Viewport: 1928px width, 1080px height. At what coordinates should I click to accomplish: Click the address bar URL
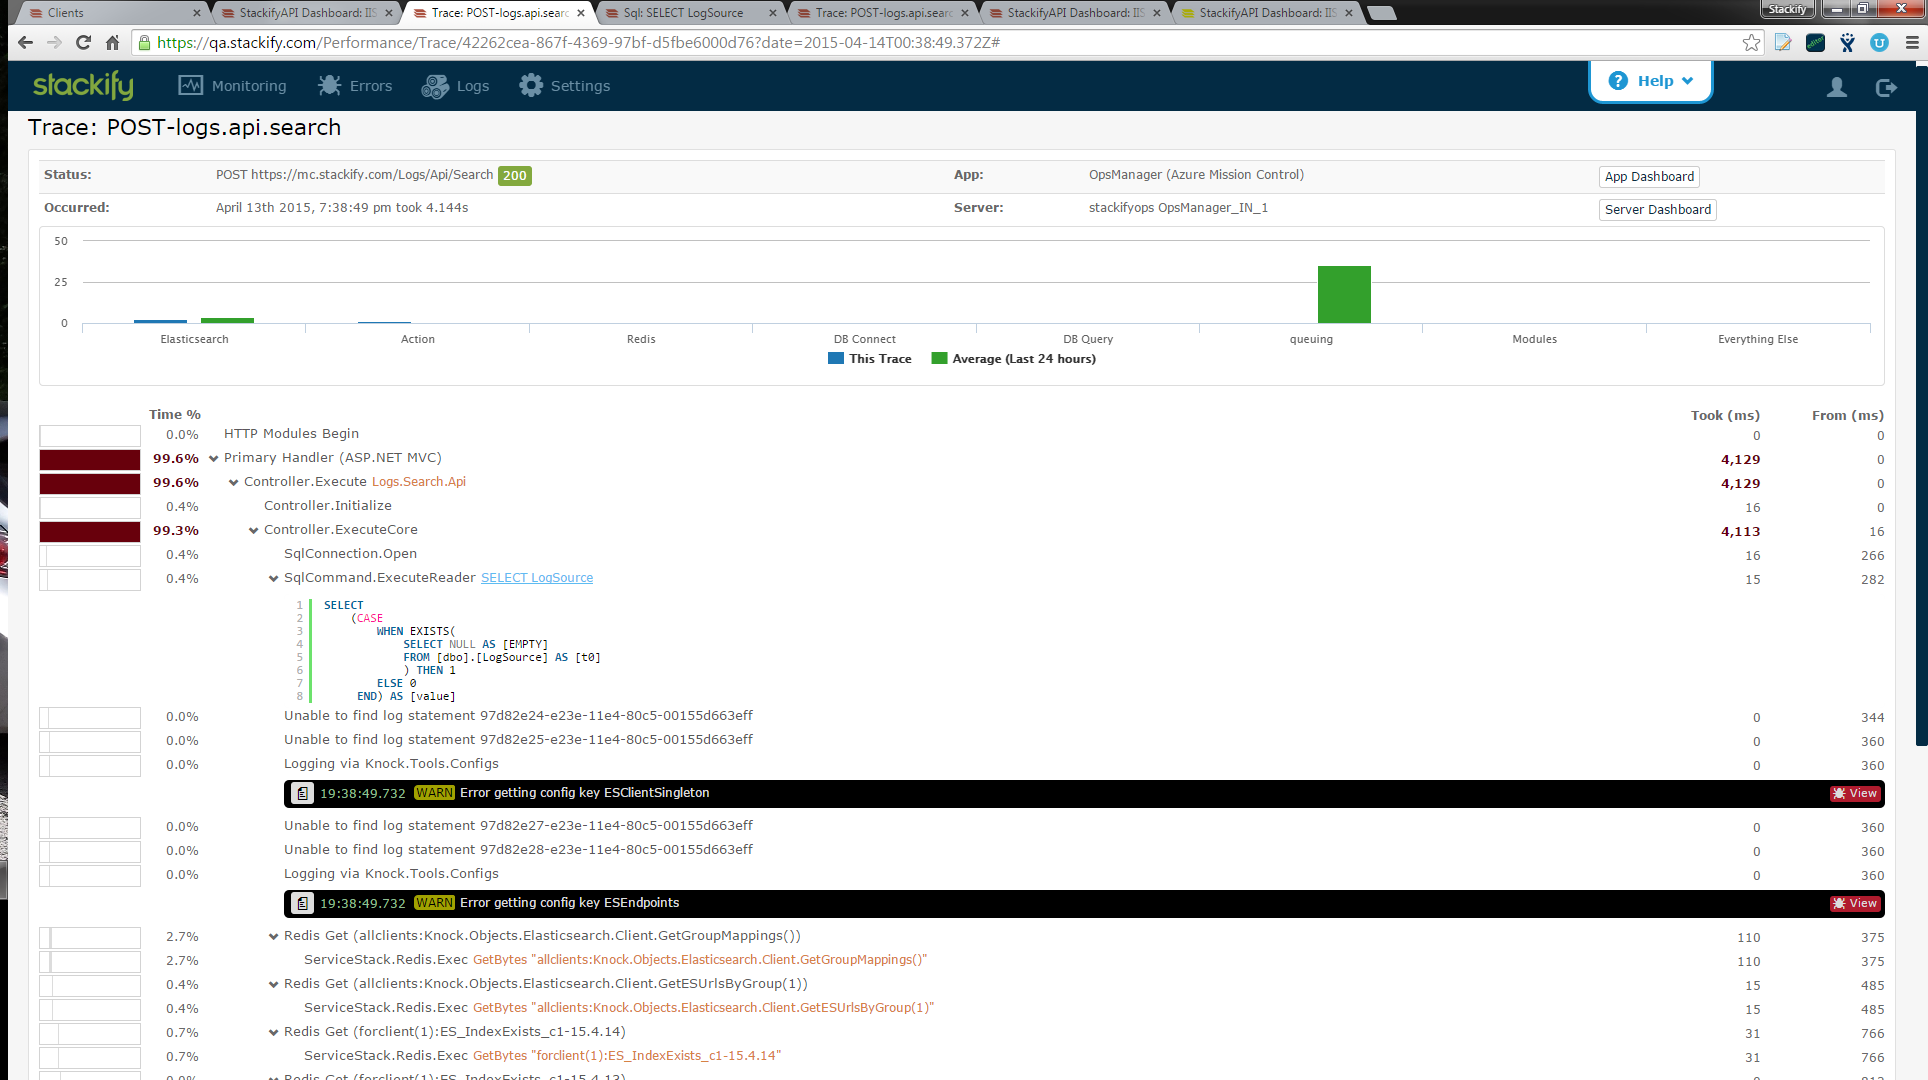point(578,42)
